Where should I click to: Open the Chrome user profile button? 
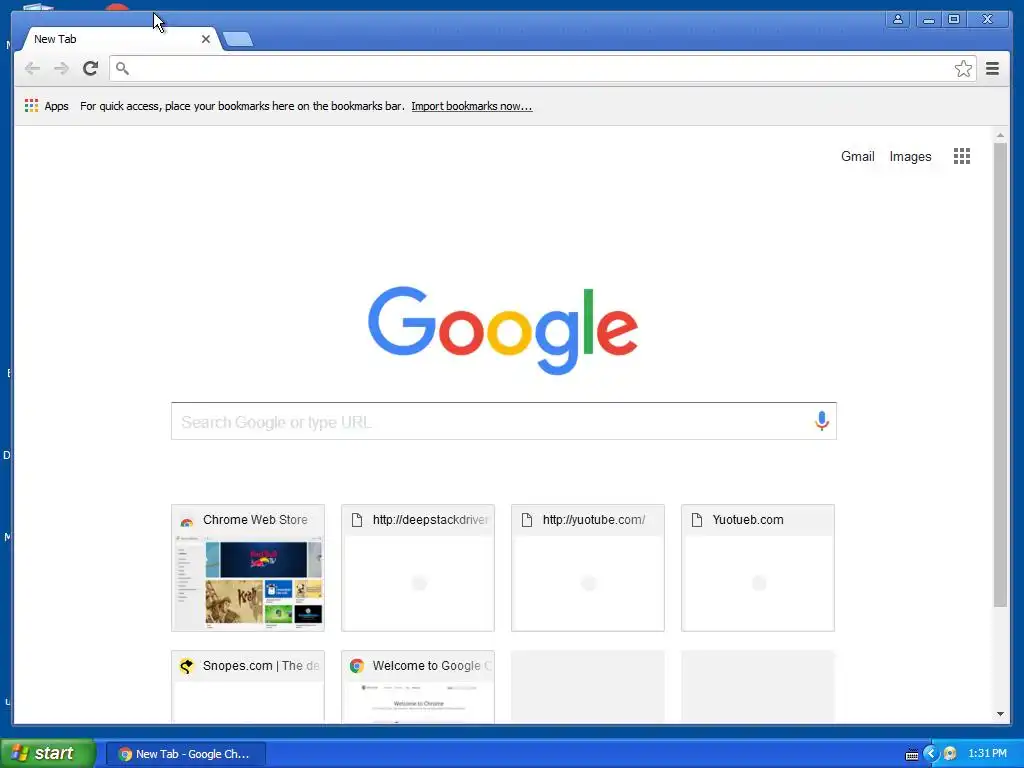898,19
